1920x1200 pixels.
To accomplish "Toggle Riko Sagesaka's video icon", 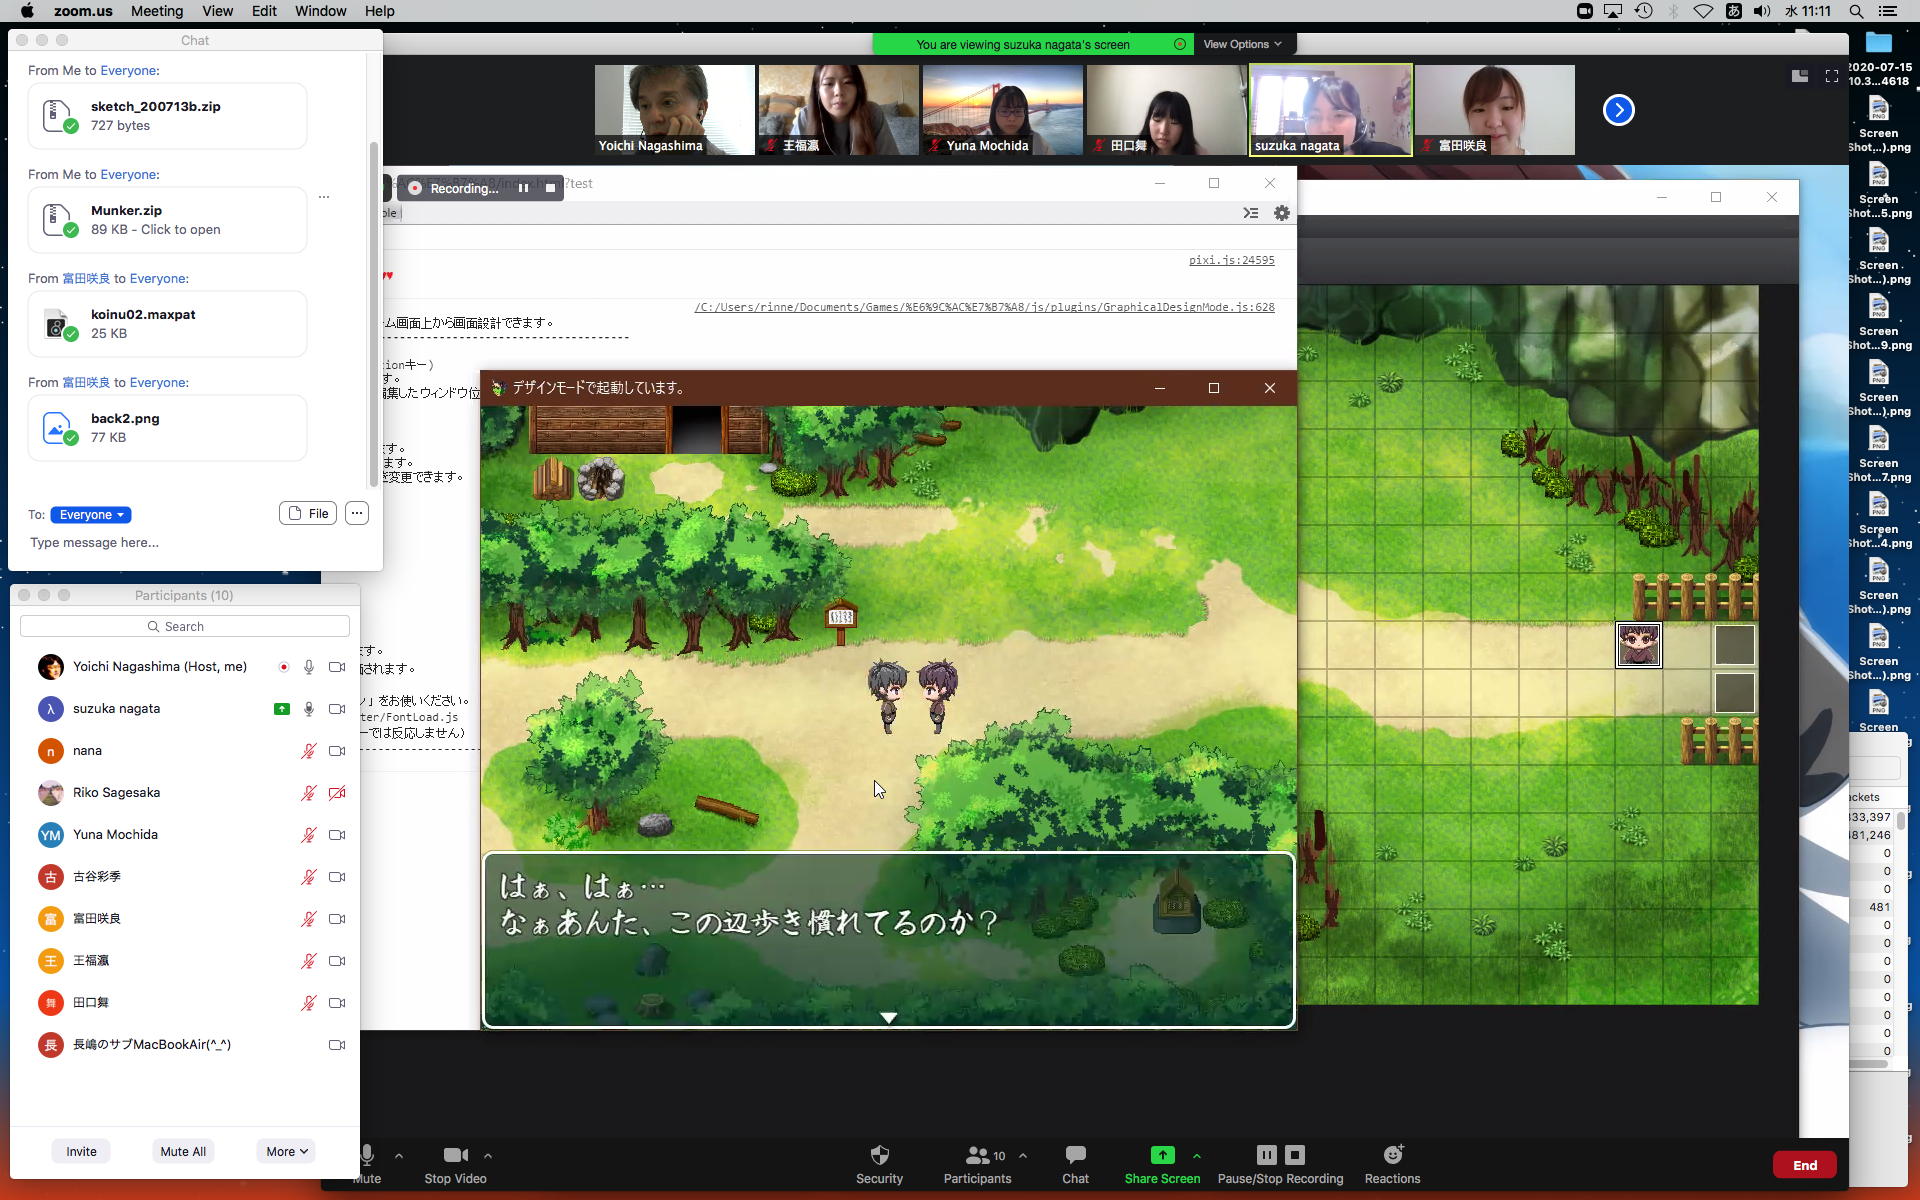I will coord(337,793).
